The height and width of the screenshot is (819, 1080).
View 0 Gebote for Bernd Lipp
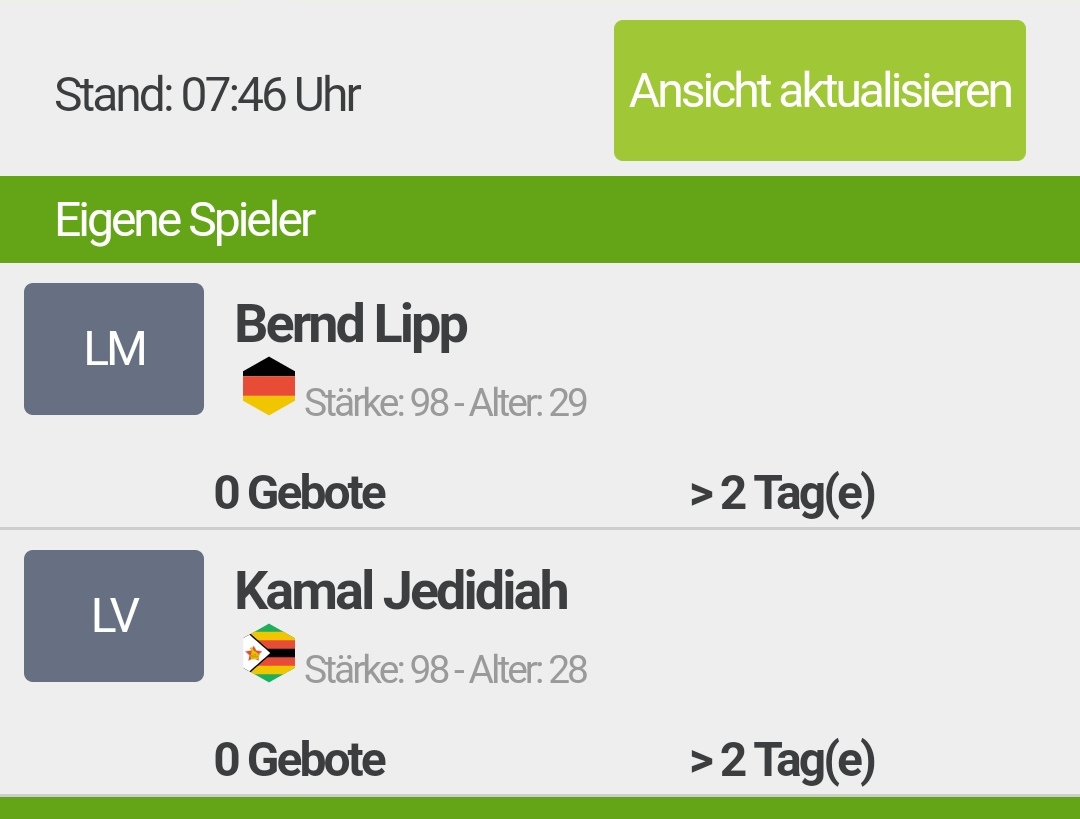coord(300,493)
